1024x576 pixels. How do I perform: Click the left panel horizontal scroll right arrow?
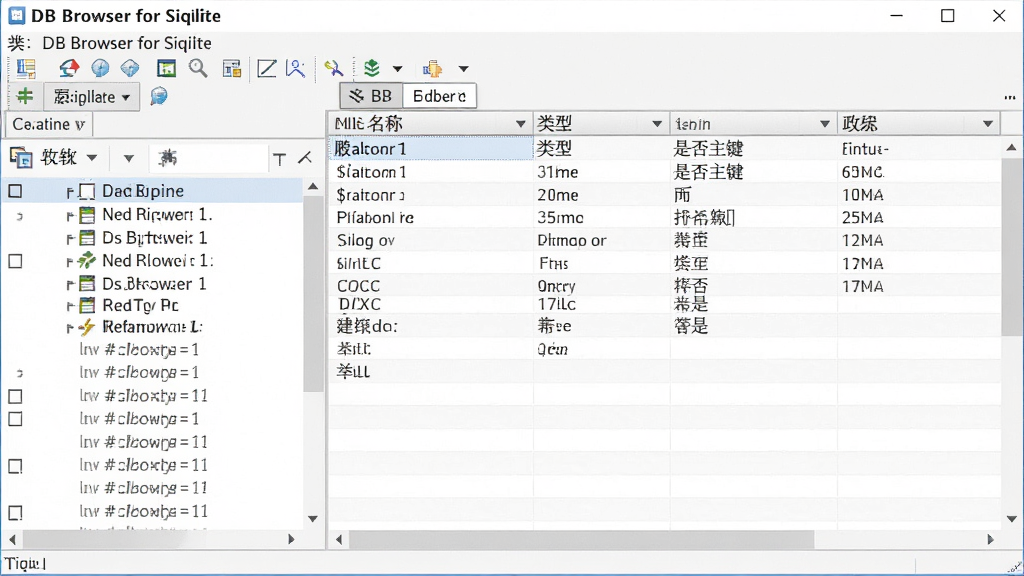click(291, 539)
